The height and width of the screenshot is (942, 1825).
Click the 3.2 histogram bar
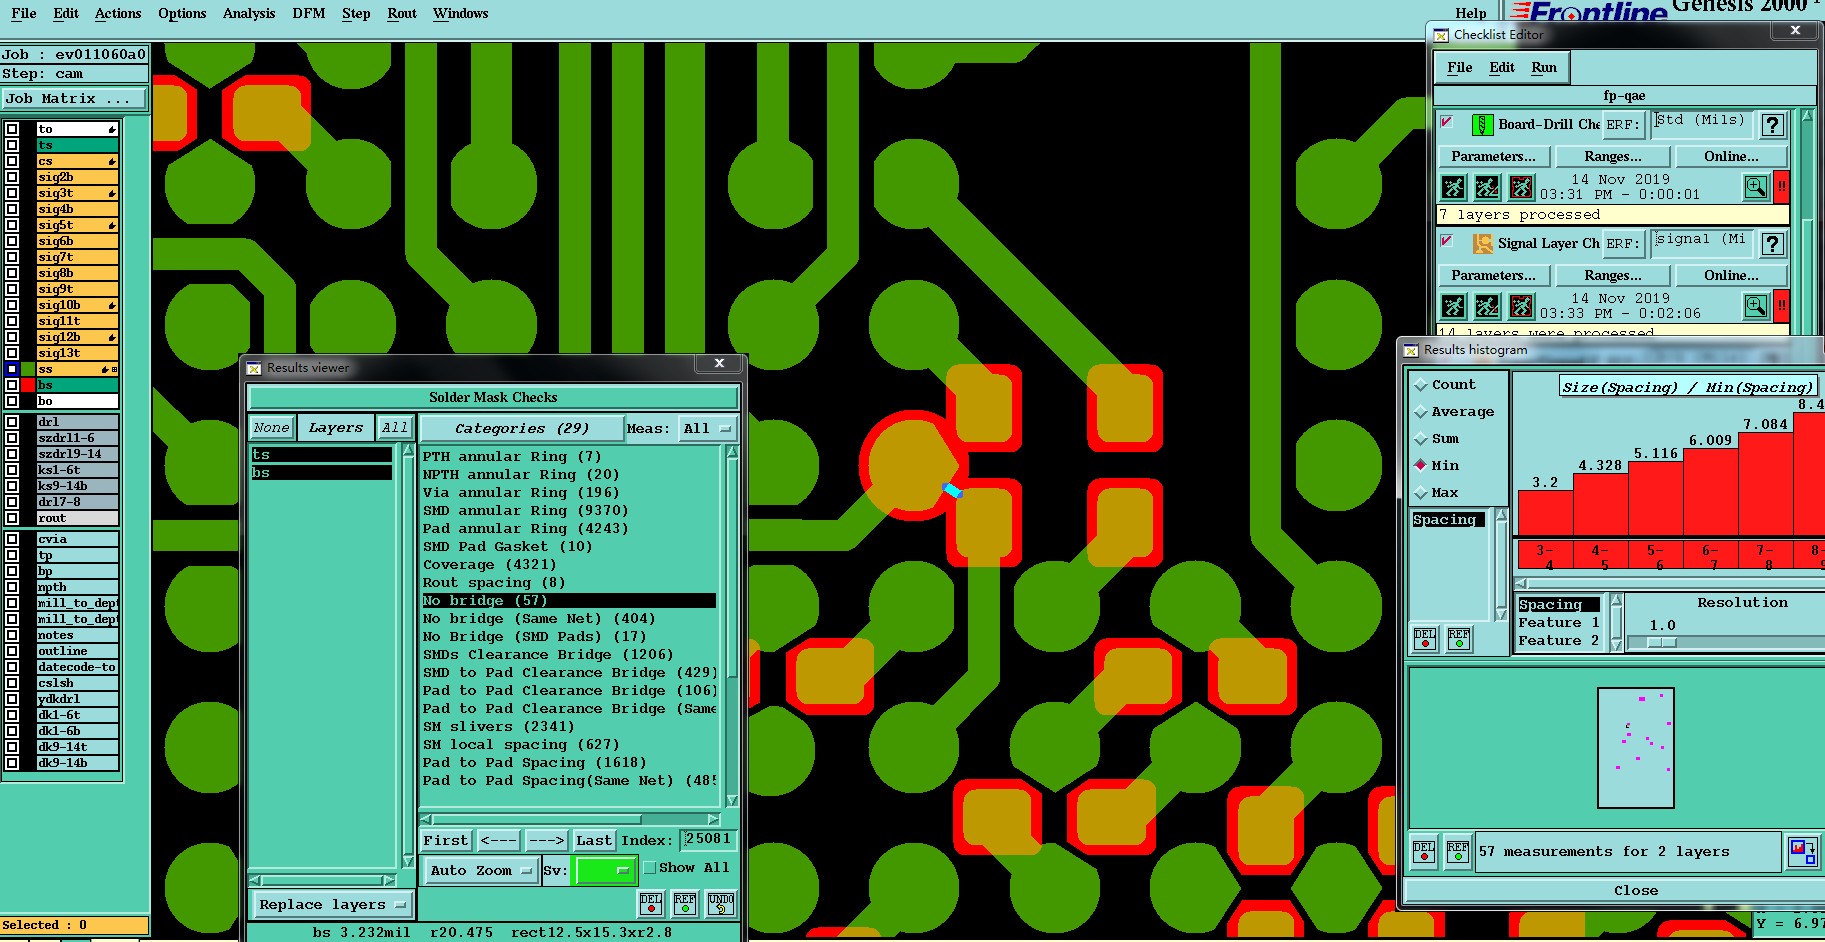(x=1545, y=513)
